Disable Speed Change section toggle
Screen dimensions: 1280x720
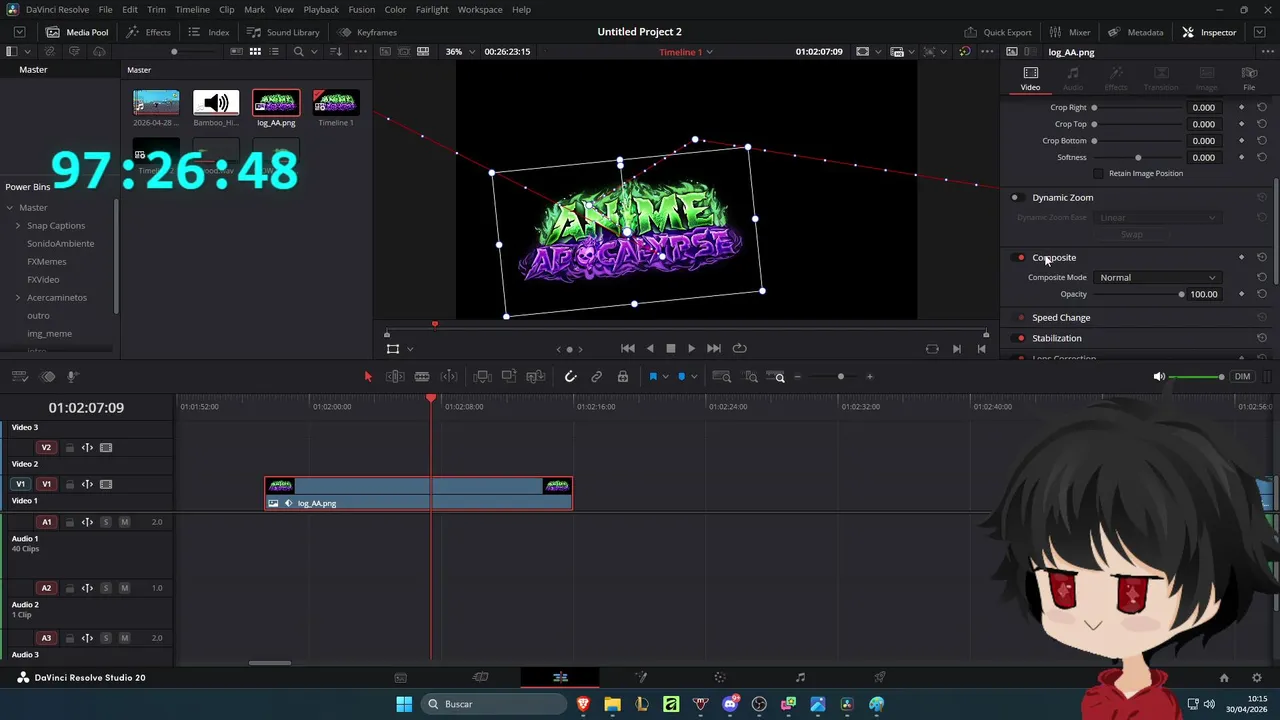1020,317
